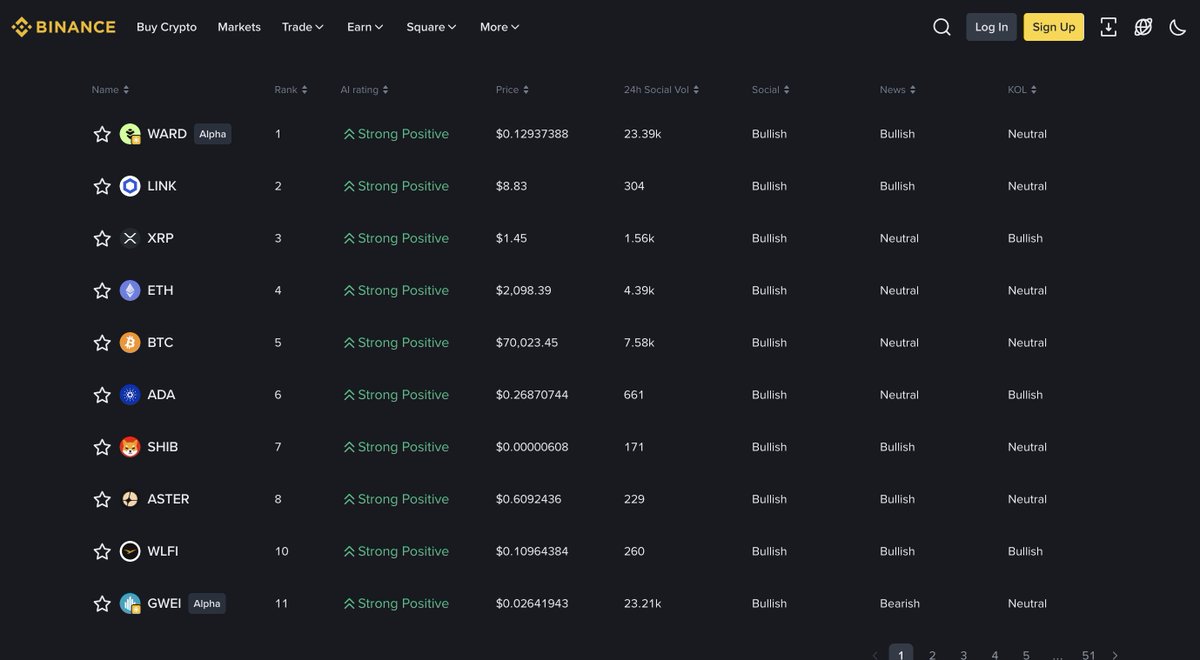Open the search magnifier icon
Screen dimensions: 1200x660
tap(942, 27)
